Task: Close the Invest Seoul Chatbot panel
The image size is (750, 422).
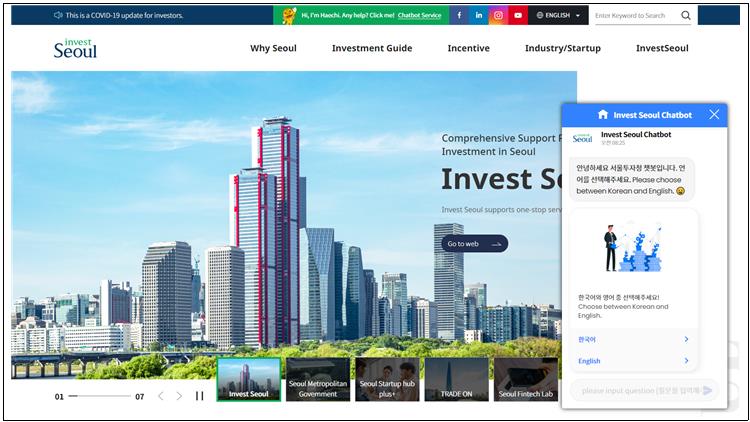Action: pos(714,114)
